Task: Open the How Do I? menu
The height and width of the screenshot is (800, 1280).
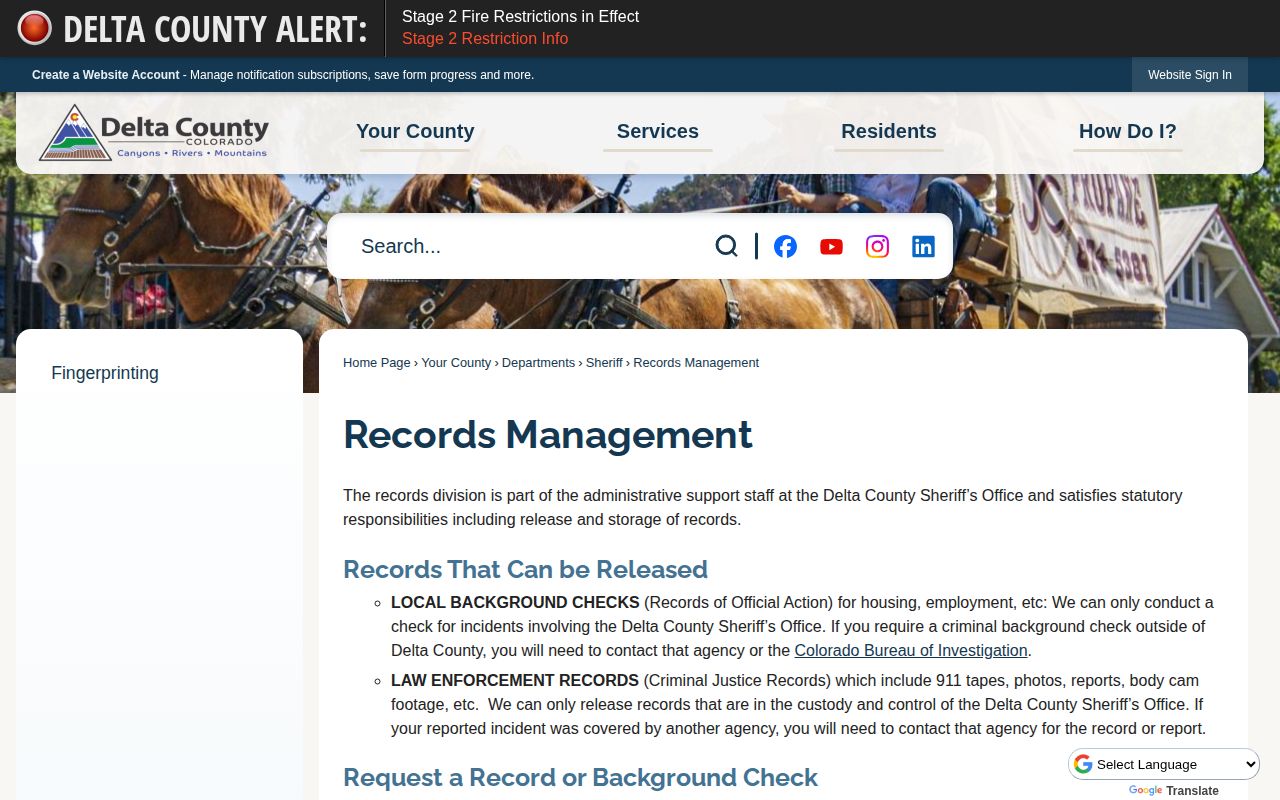Action: 1128,131
